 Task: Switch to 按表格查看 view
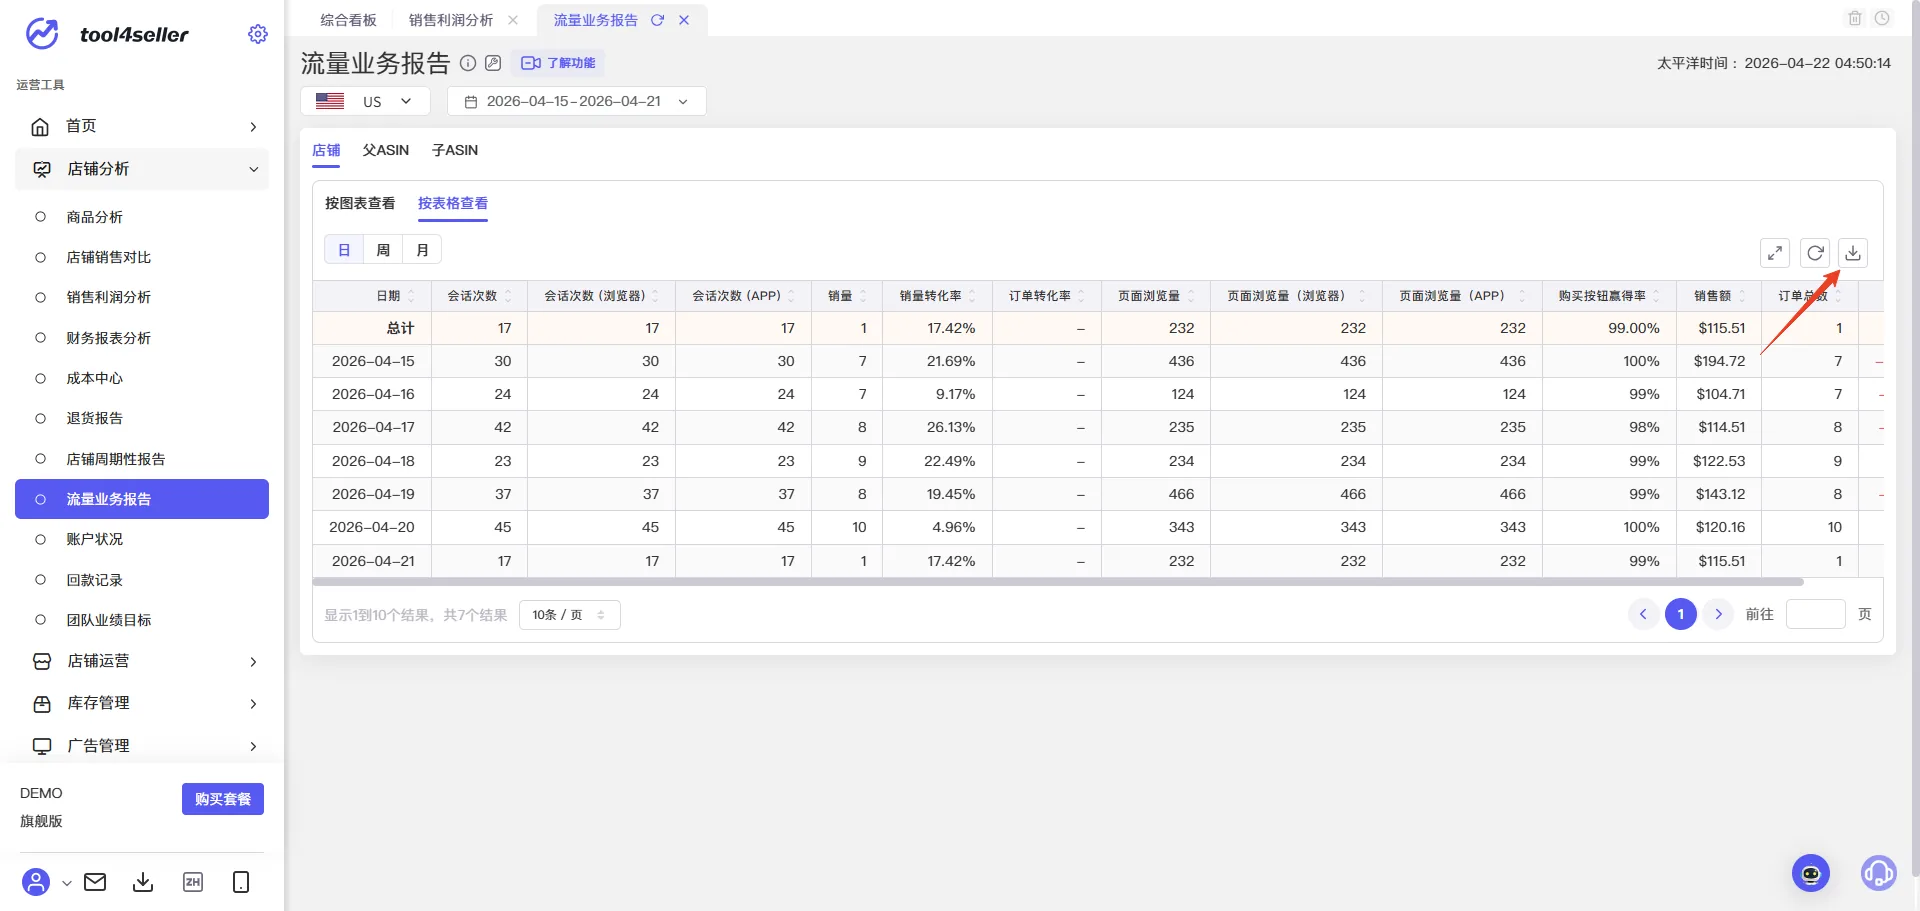pos(453,203)
